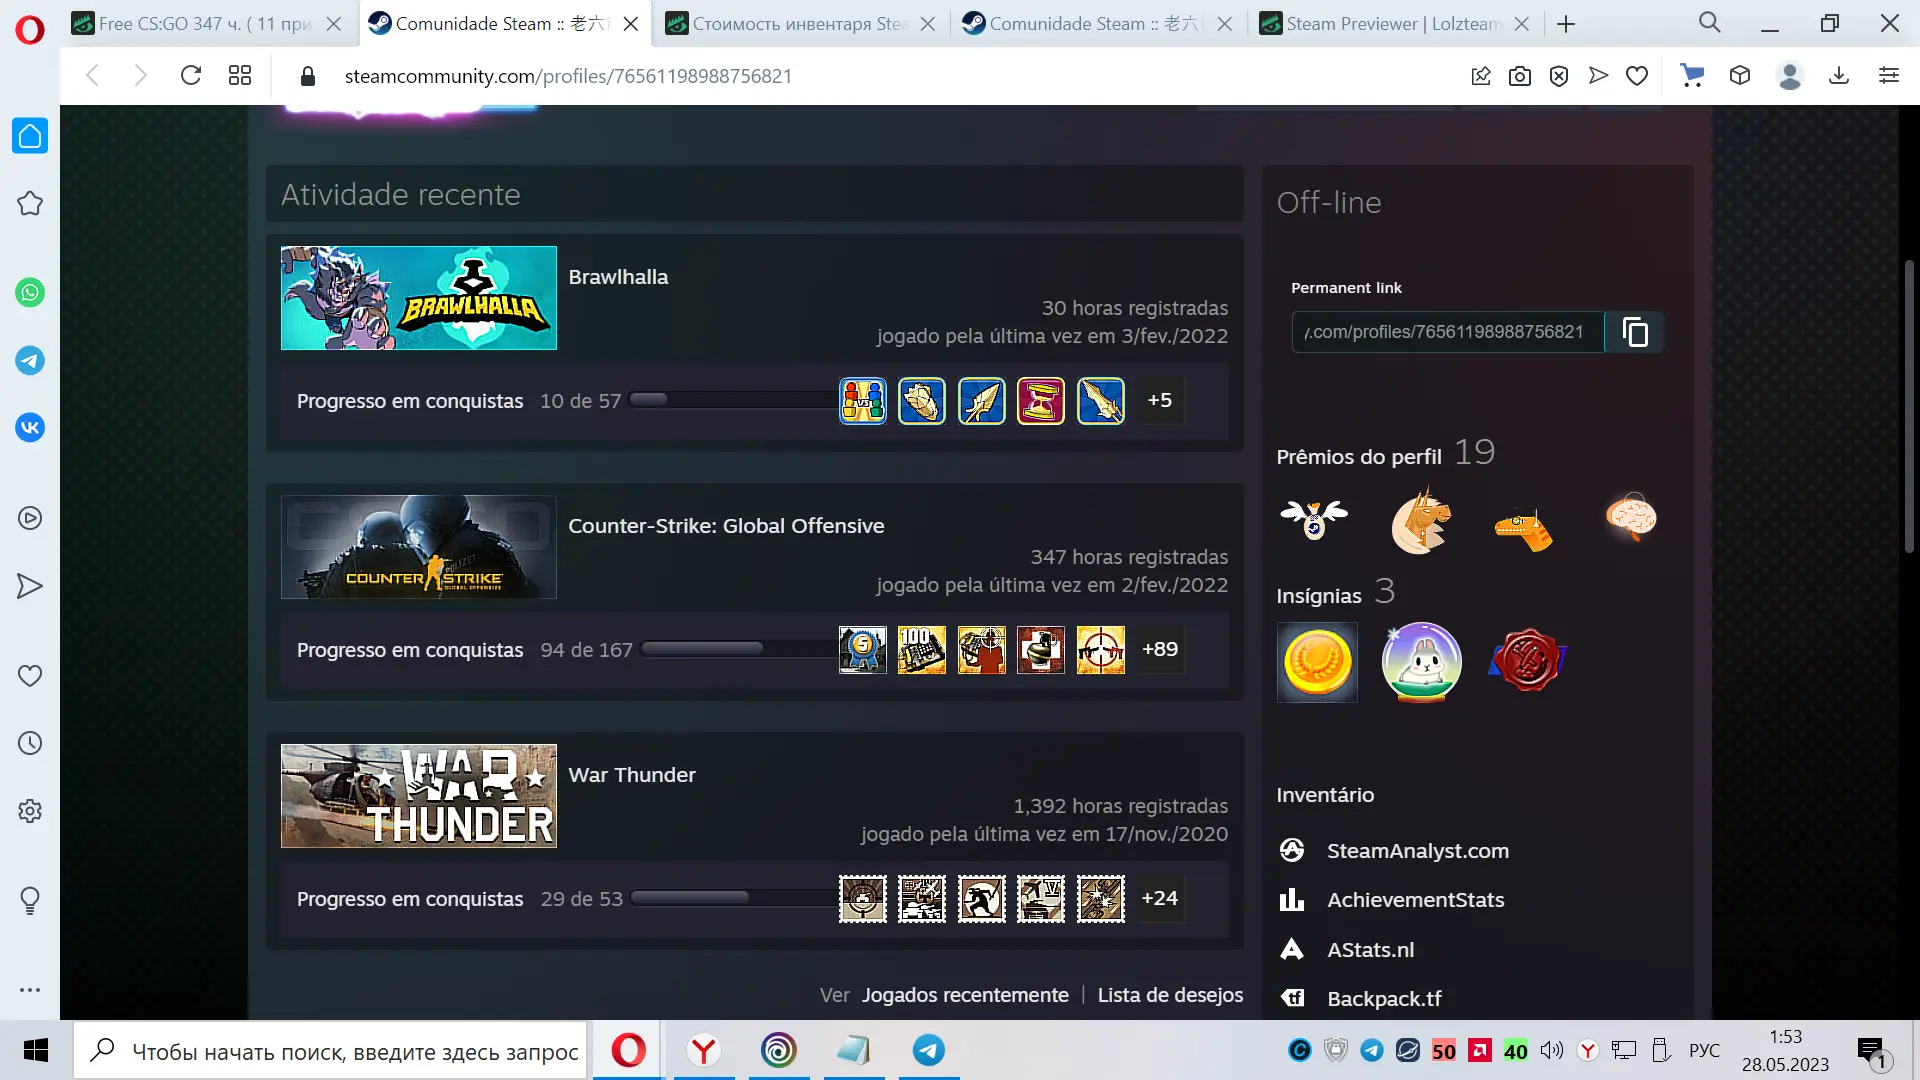The image size is (1920, 1080).
Task: Open VK messenger in sidebar
Action: 30,428
